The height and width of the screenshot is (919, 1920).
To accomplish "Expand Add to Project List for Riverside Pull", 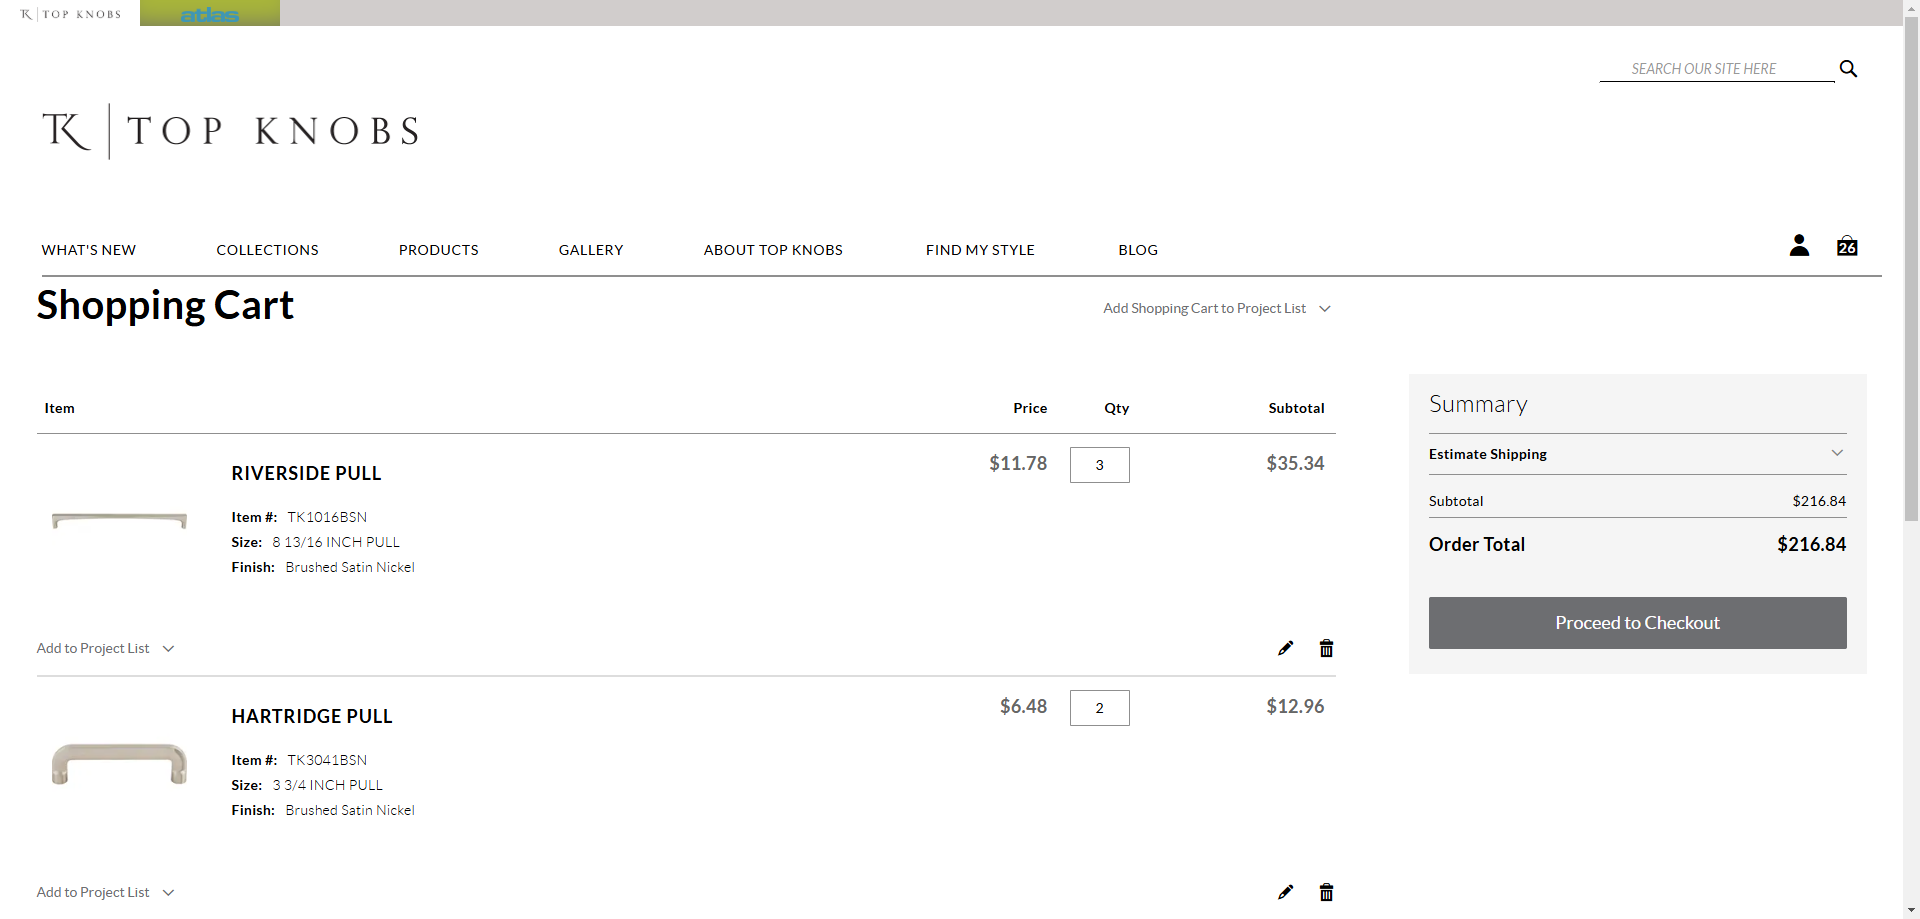I will coord(106,648).
